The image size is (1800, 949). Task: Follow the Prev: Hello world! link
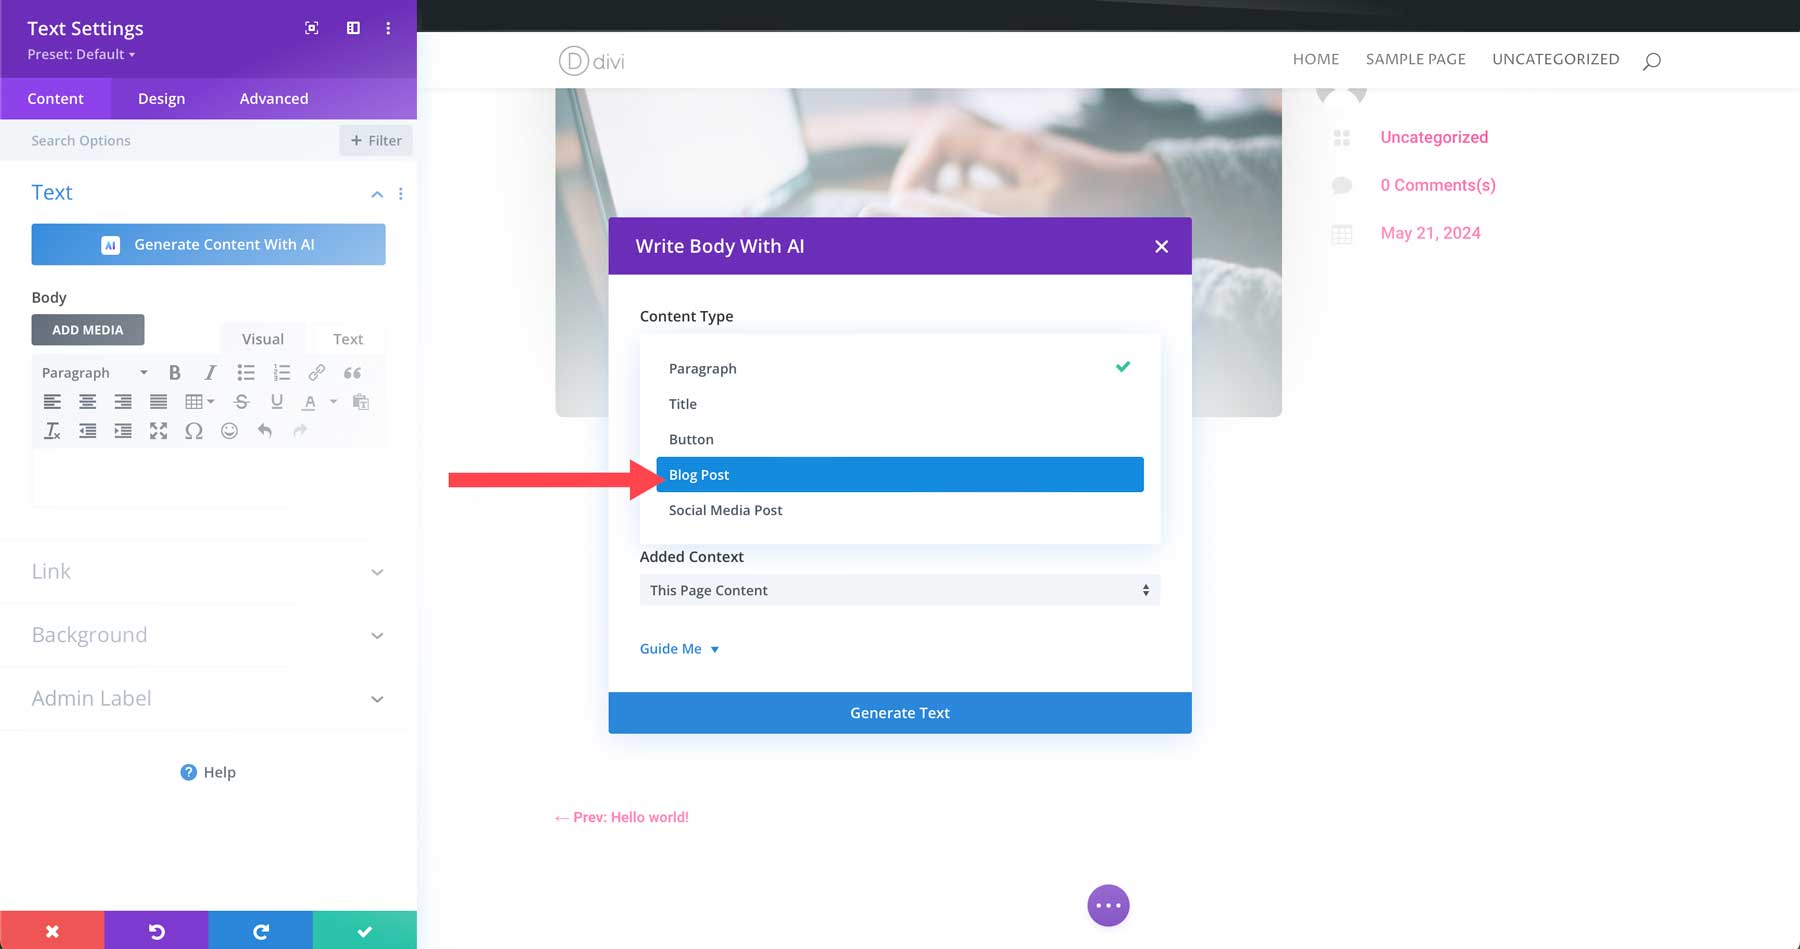pyautogui.click(x=620, y=817)
